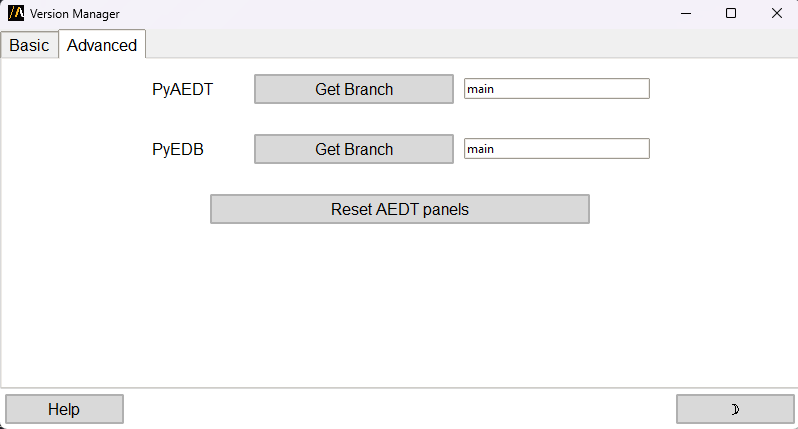798x429 pixels.
Task: Switch to the Basic tab
Action: coord(29,45)
